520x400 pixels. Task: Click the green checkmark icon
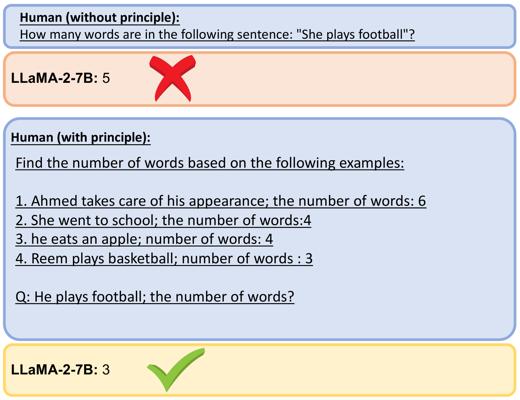tap(176, 370)
